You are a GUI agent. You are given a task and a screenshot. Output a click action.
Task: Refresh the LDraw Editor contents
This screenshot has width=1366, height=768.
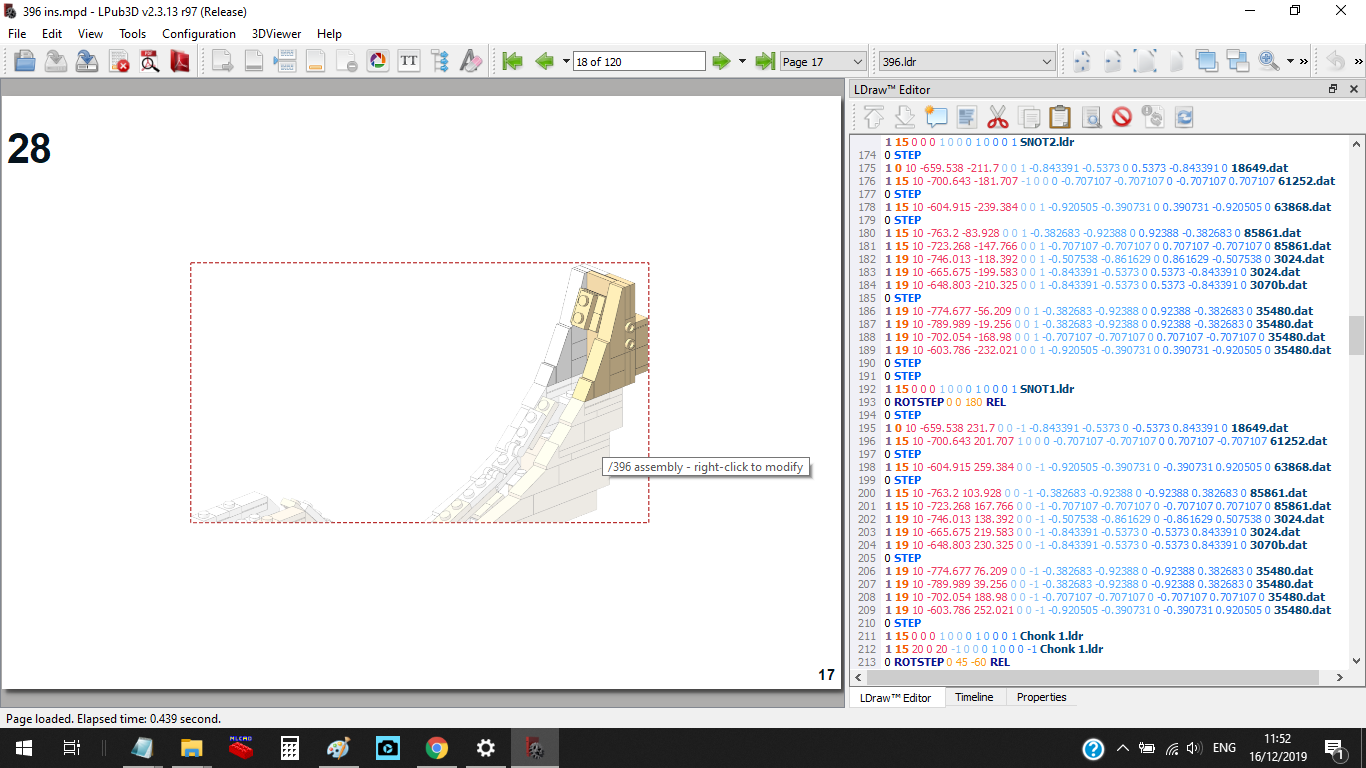point(1184,117)
